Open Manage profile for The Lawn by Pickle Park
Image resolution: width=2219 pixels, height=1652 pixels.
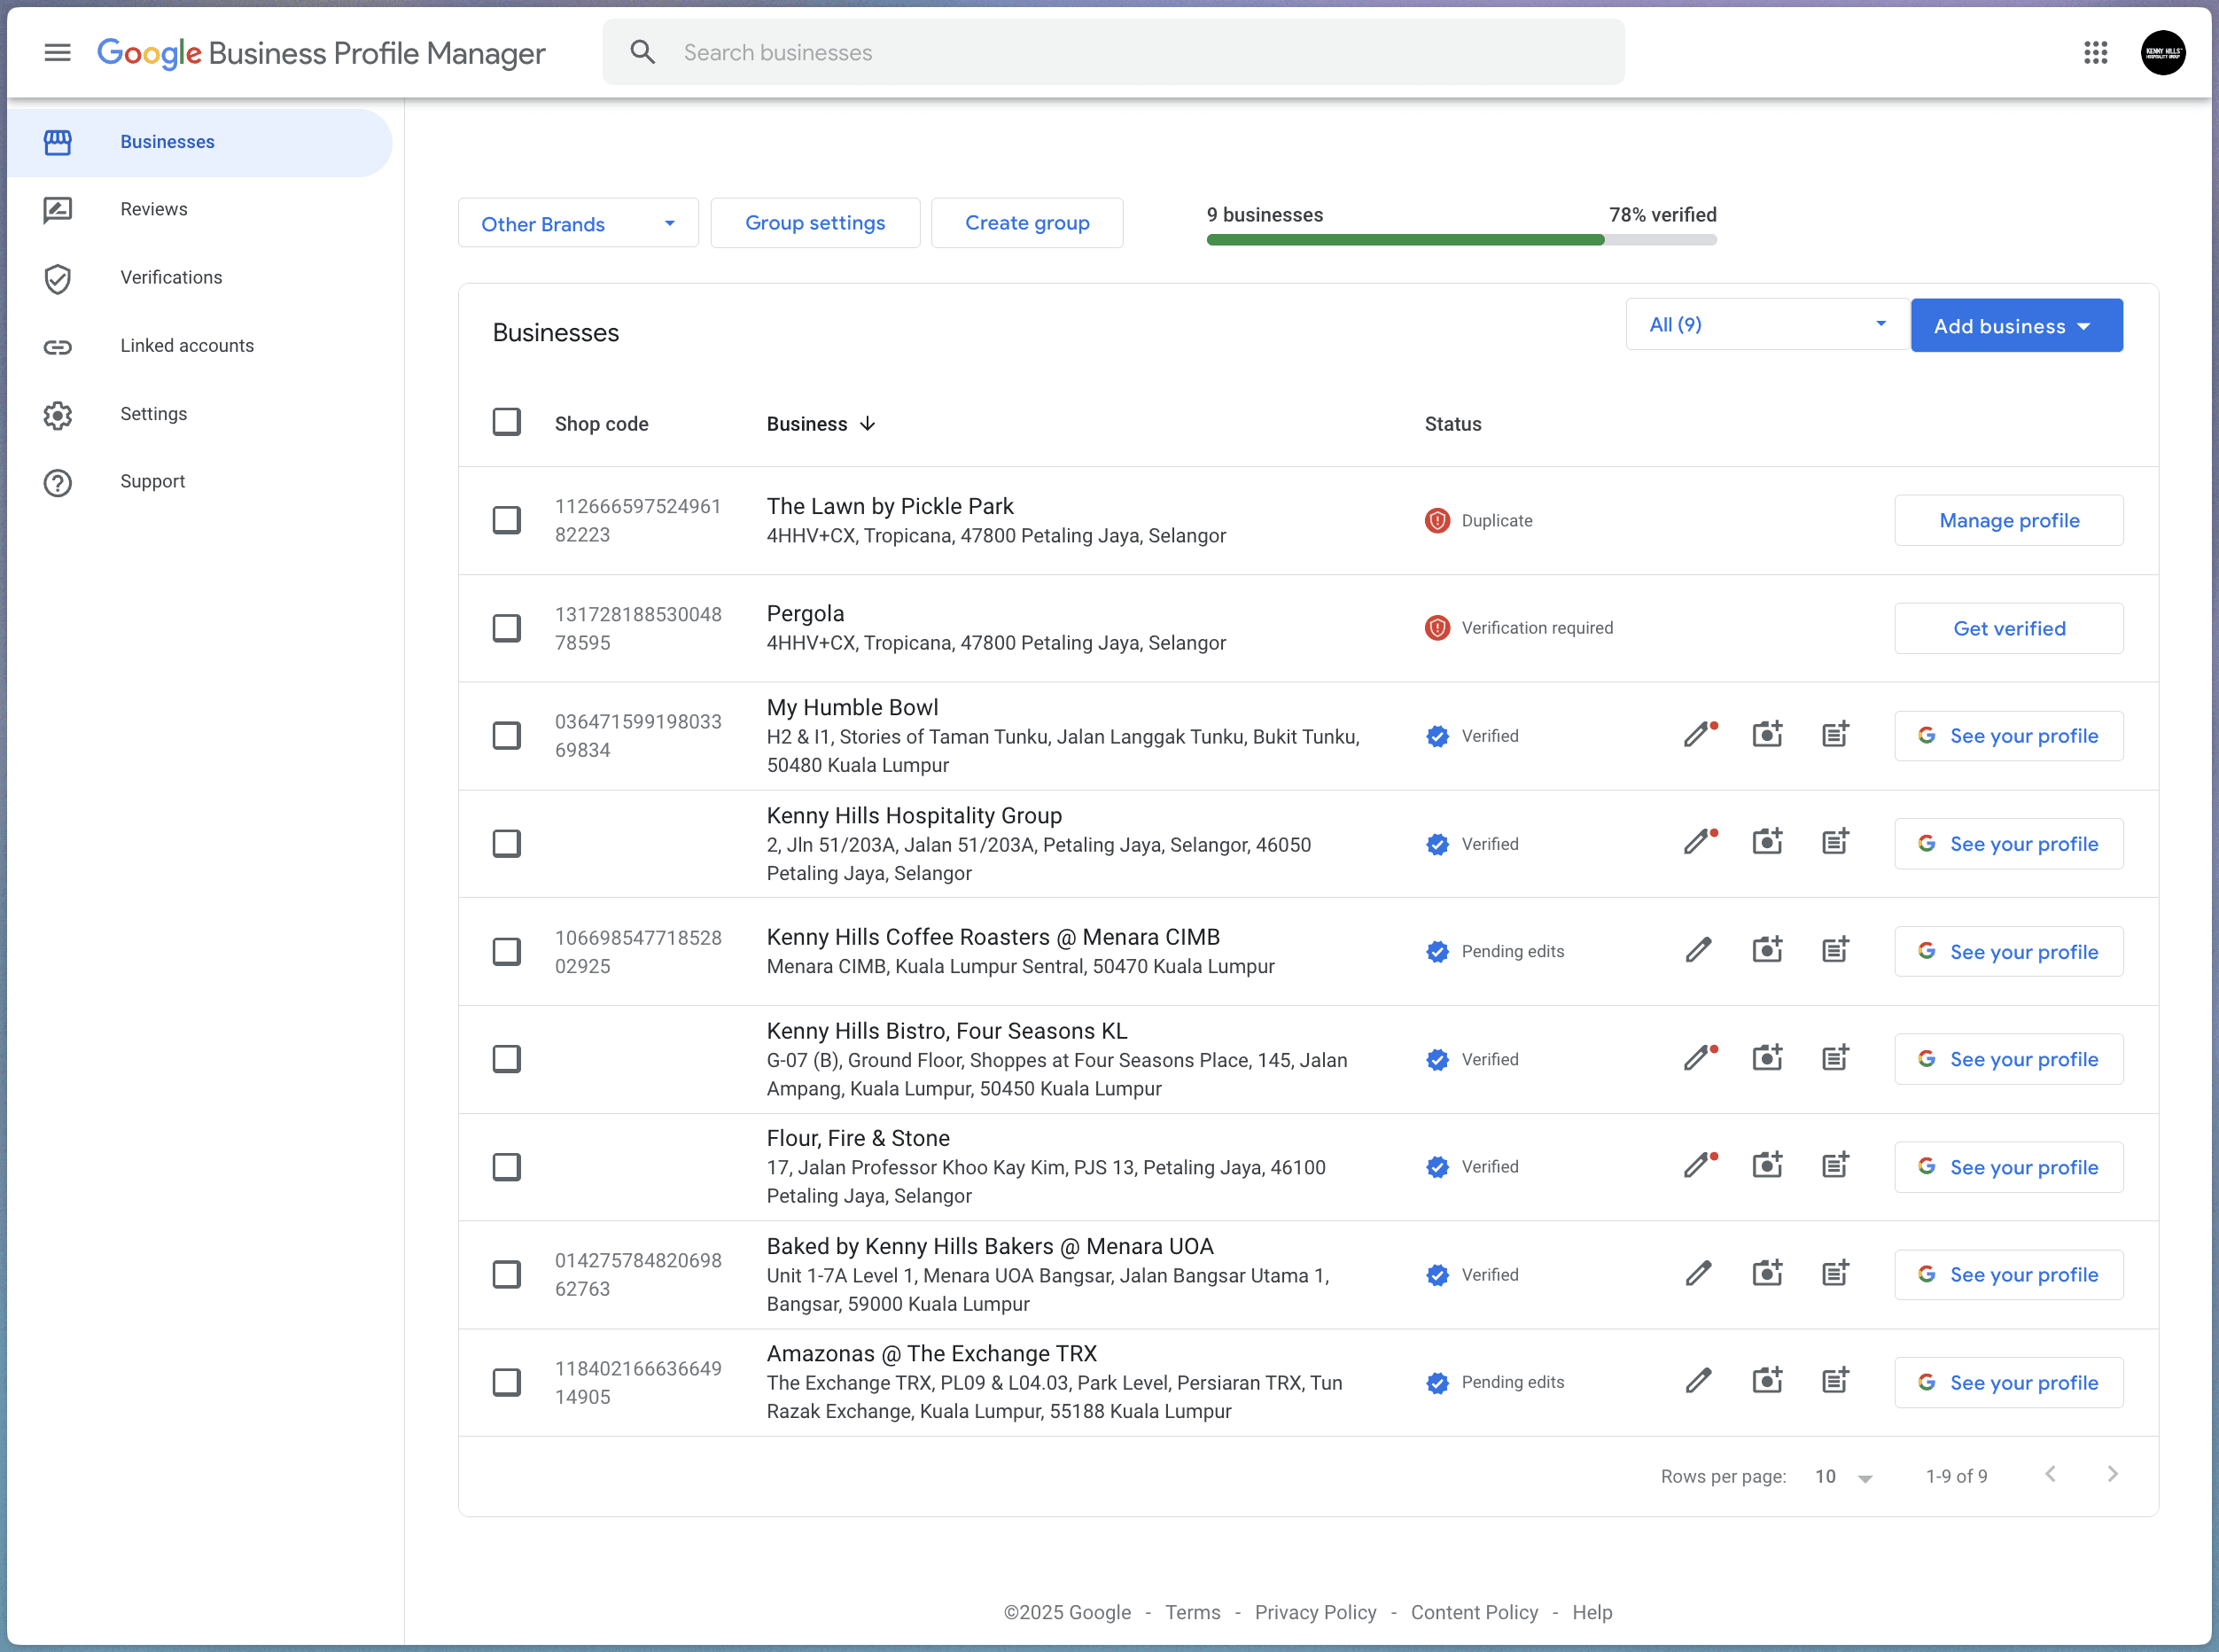click(2008, 520)
